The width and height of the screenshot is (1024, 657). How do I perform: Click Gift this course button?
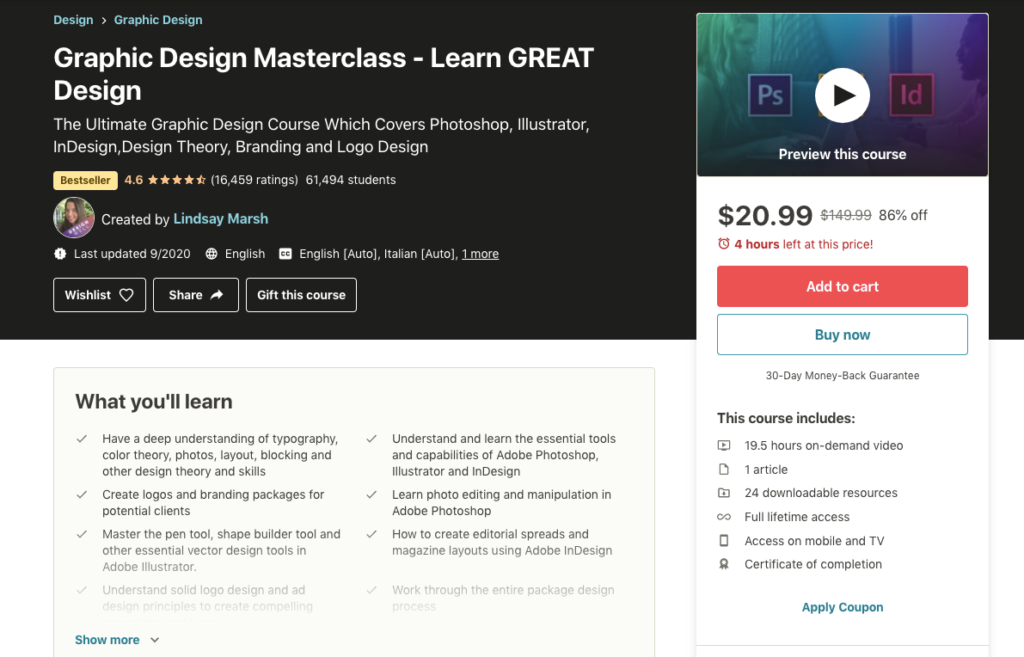(301, 295)
